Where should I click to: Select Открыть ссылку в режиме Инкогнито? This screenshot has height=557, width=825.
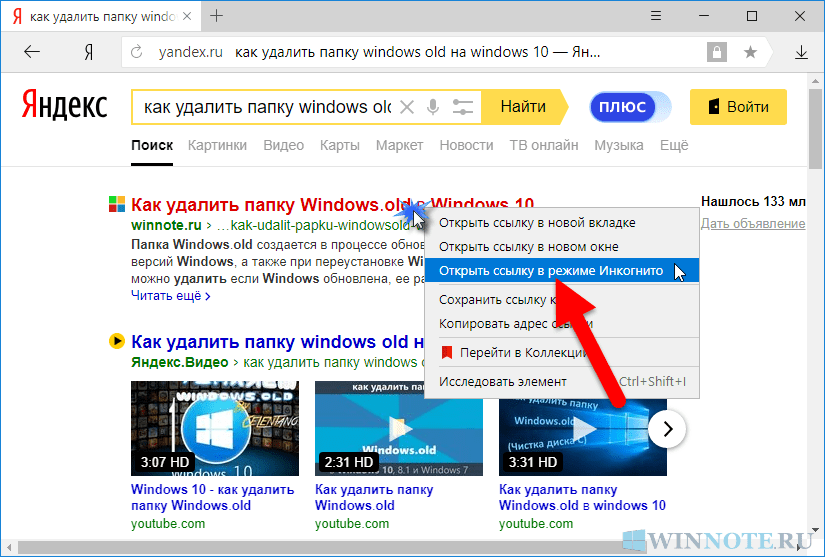550,271
